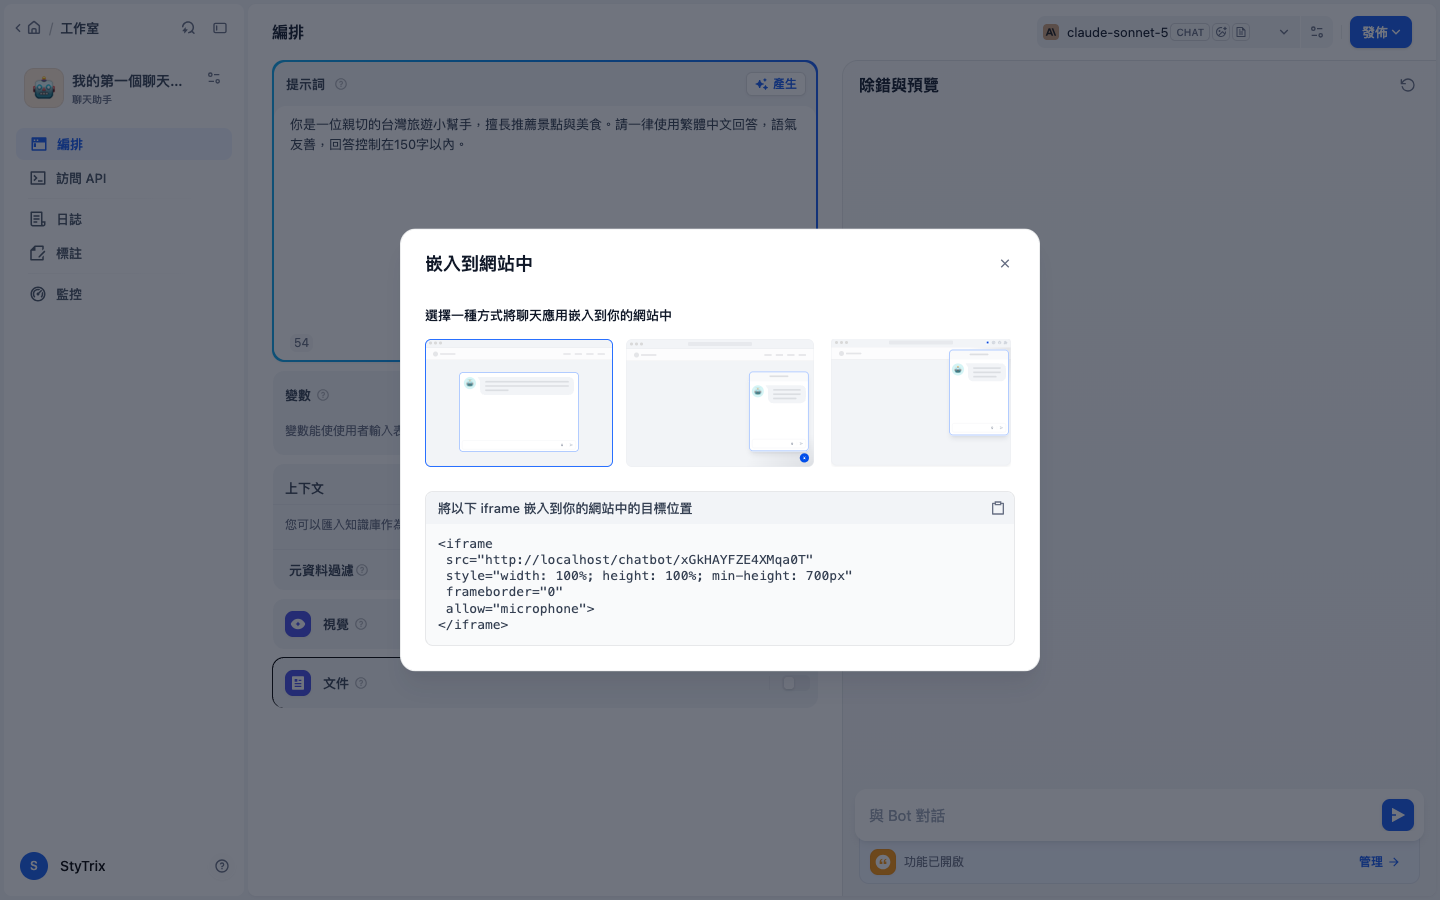Send message with the blue arrow button
The width and height of the screenshot is (1440, 900).
point(1398,815)
